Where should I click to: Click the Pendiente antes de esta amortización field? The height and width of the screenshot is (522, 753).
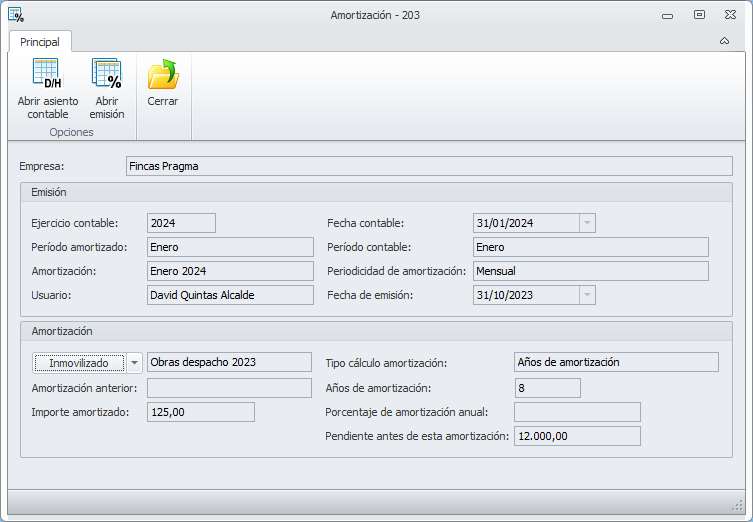tap(577, 436)
